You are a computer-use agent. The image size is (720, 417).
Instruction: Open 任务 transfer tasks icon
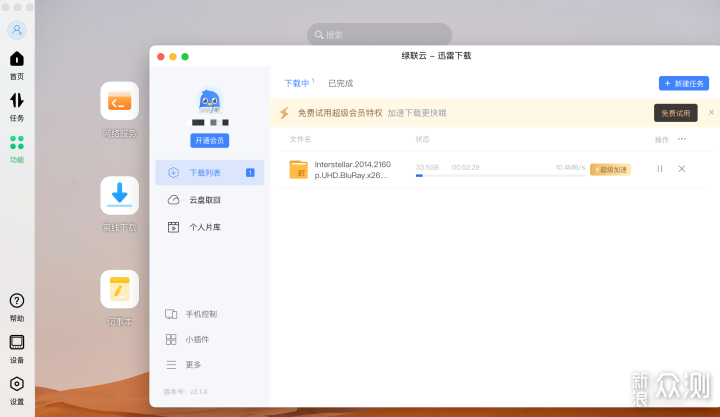click(x=17, y=100)
